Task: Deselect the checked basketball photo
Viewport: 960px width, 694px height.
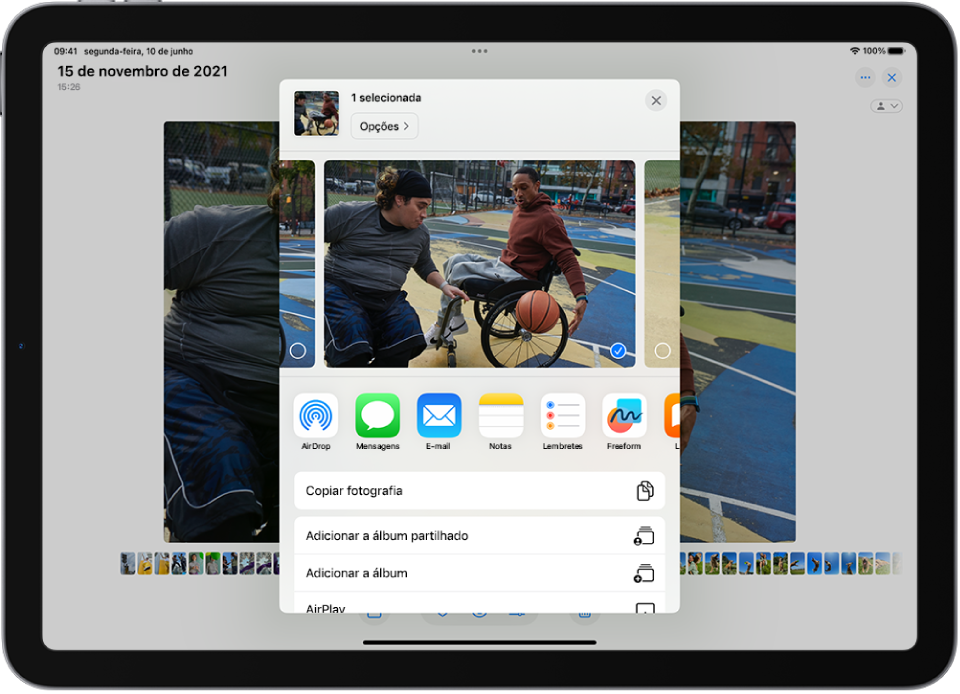Action: (618, 351)
